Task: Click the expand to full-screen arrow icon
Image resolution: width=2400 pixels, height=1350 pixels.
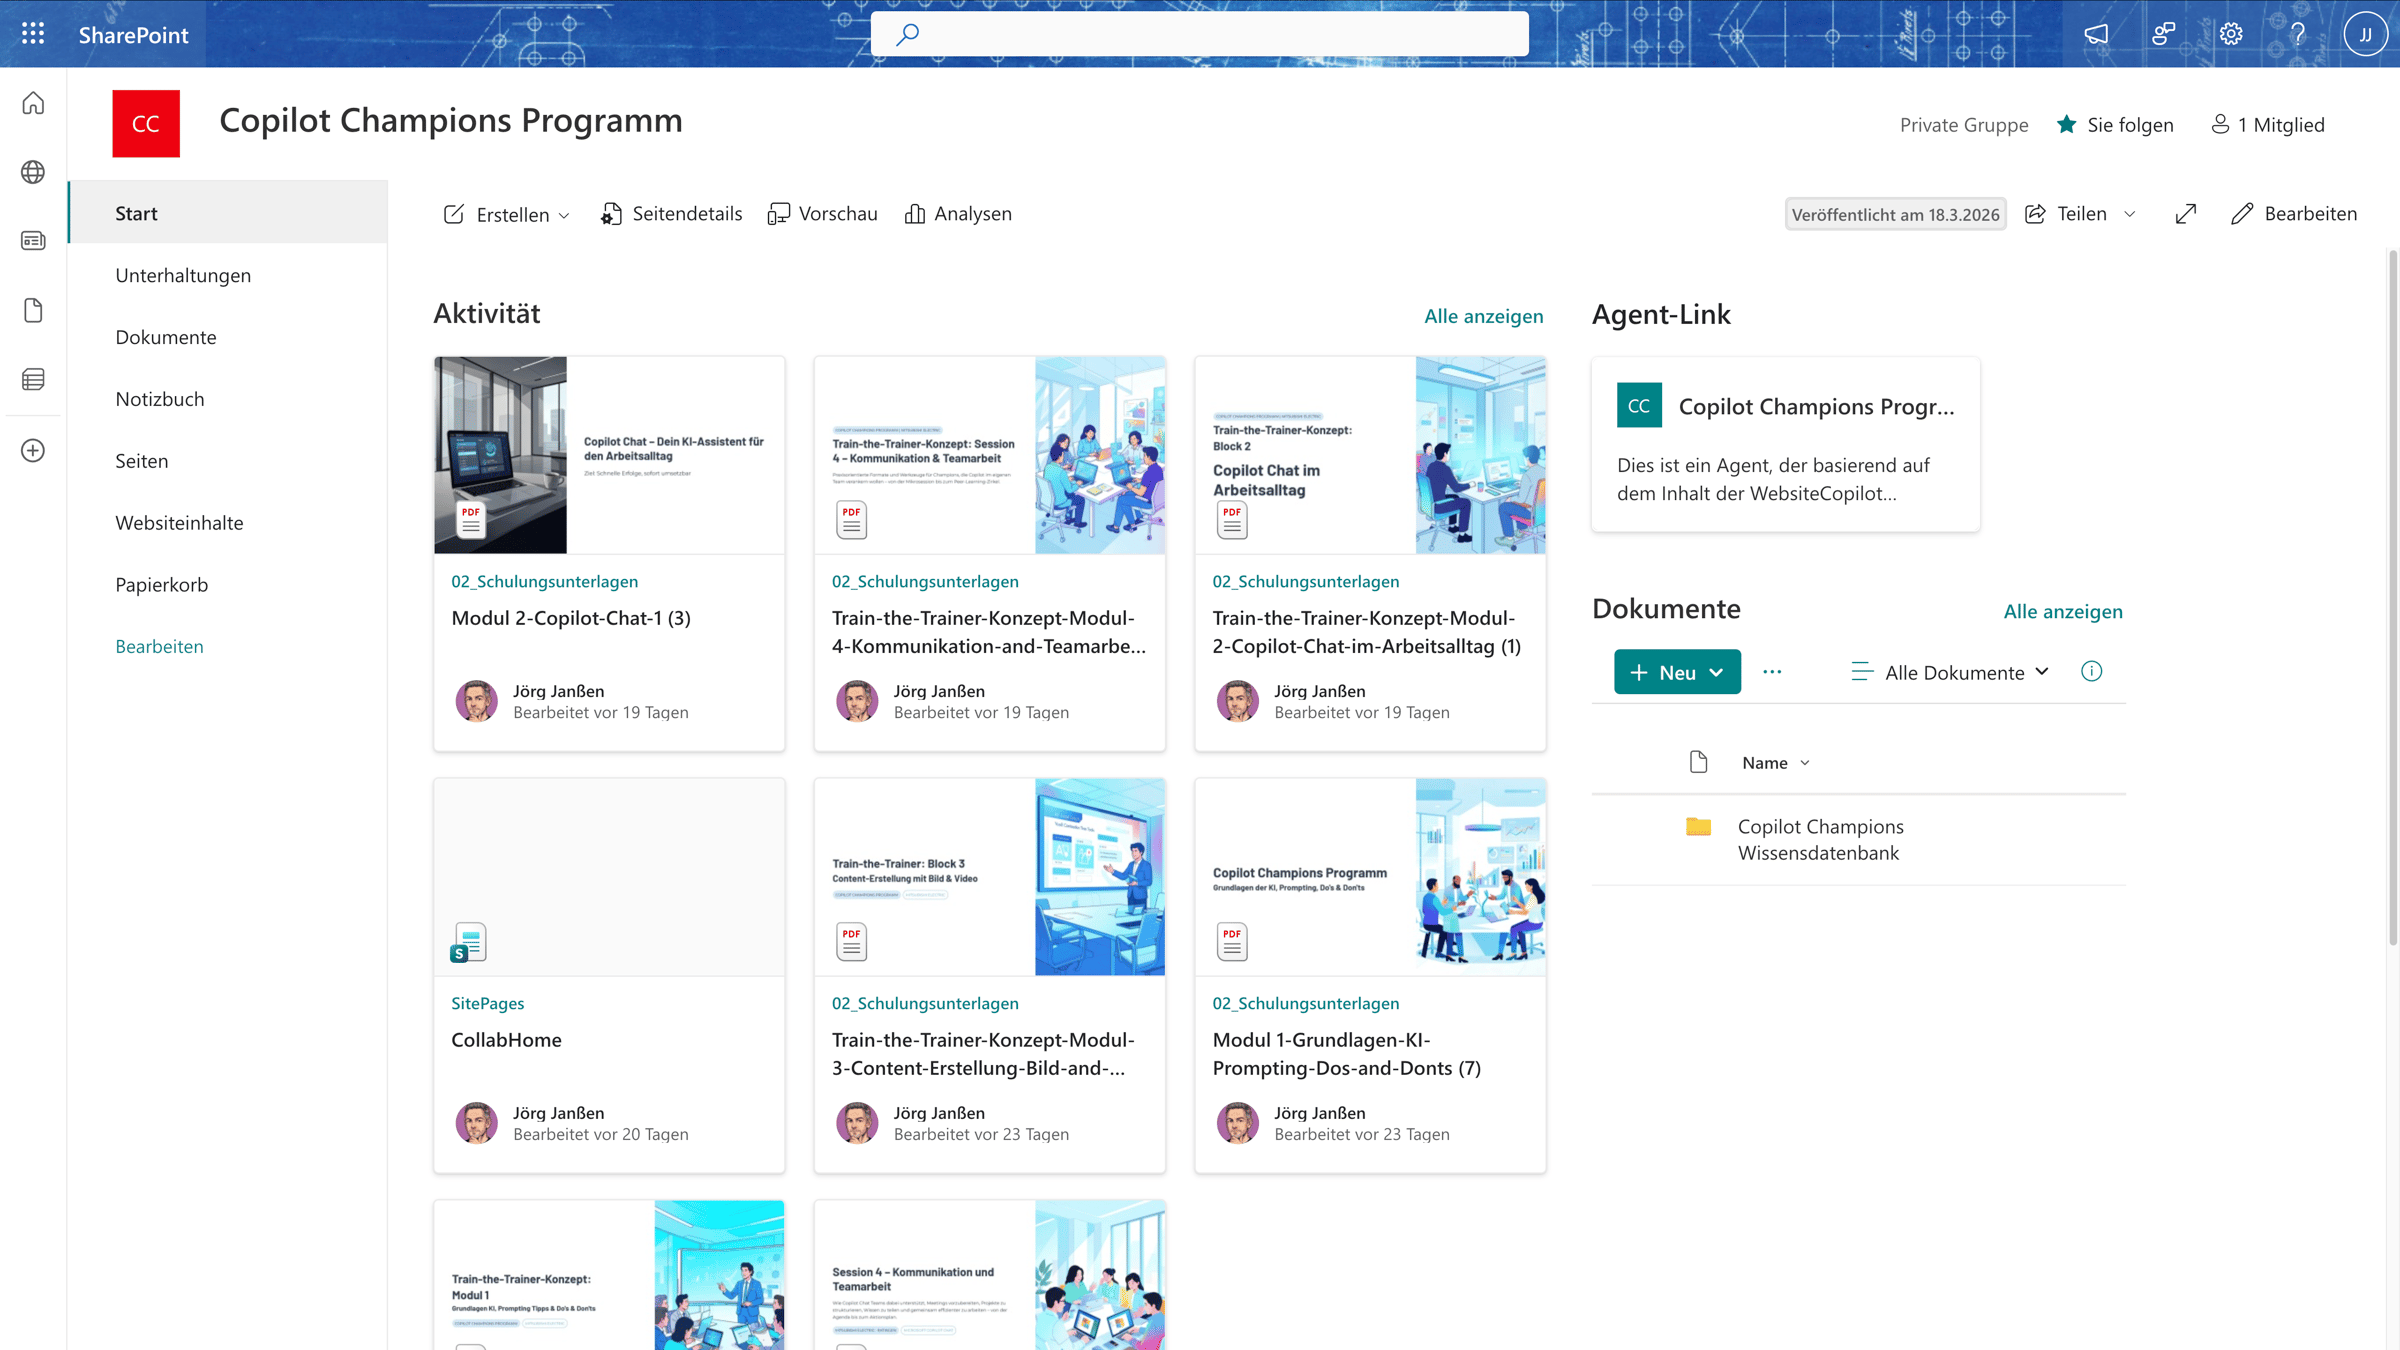Action: click(x=2186, y=214)
